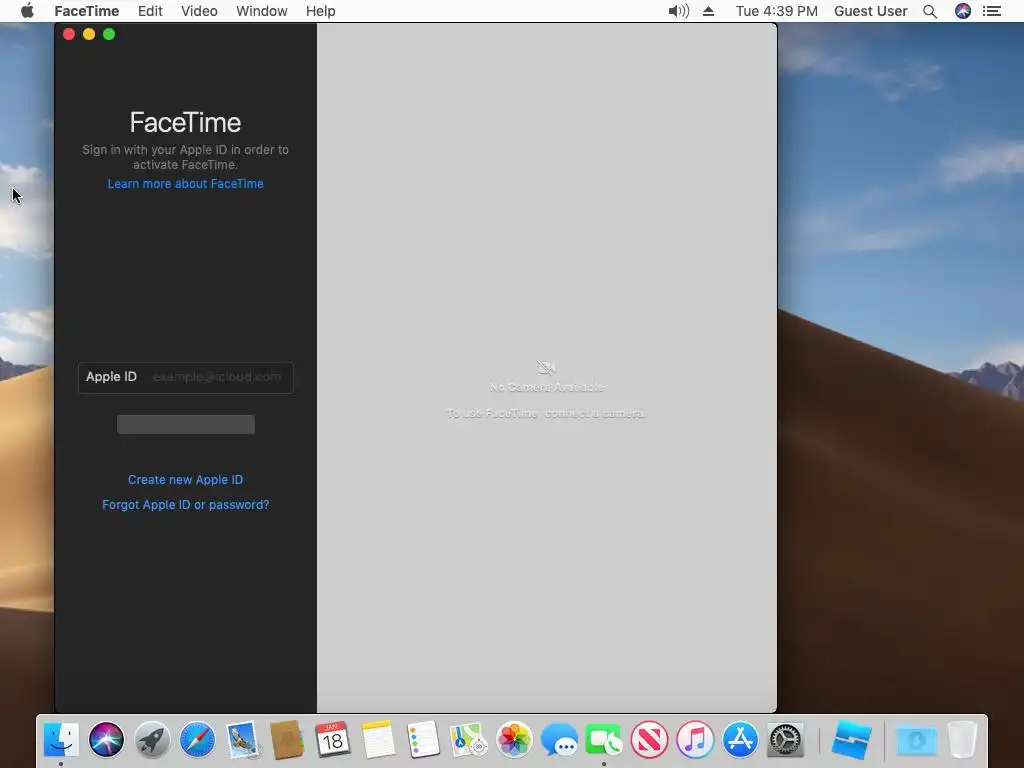1024x768 pixels.
Task: Open the FaceTime app menu
Action: pos(86,11)
